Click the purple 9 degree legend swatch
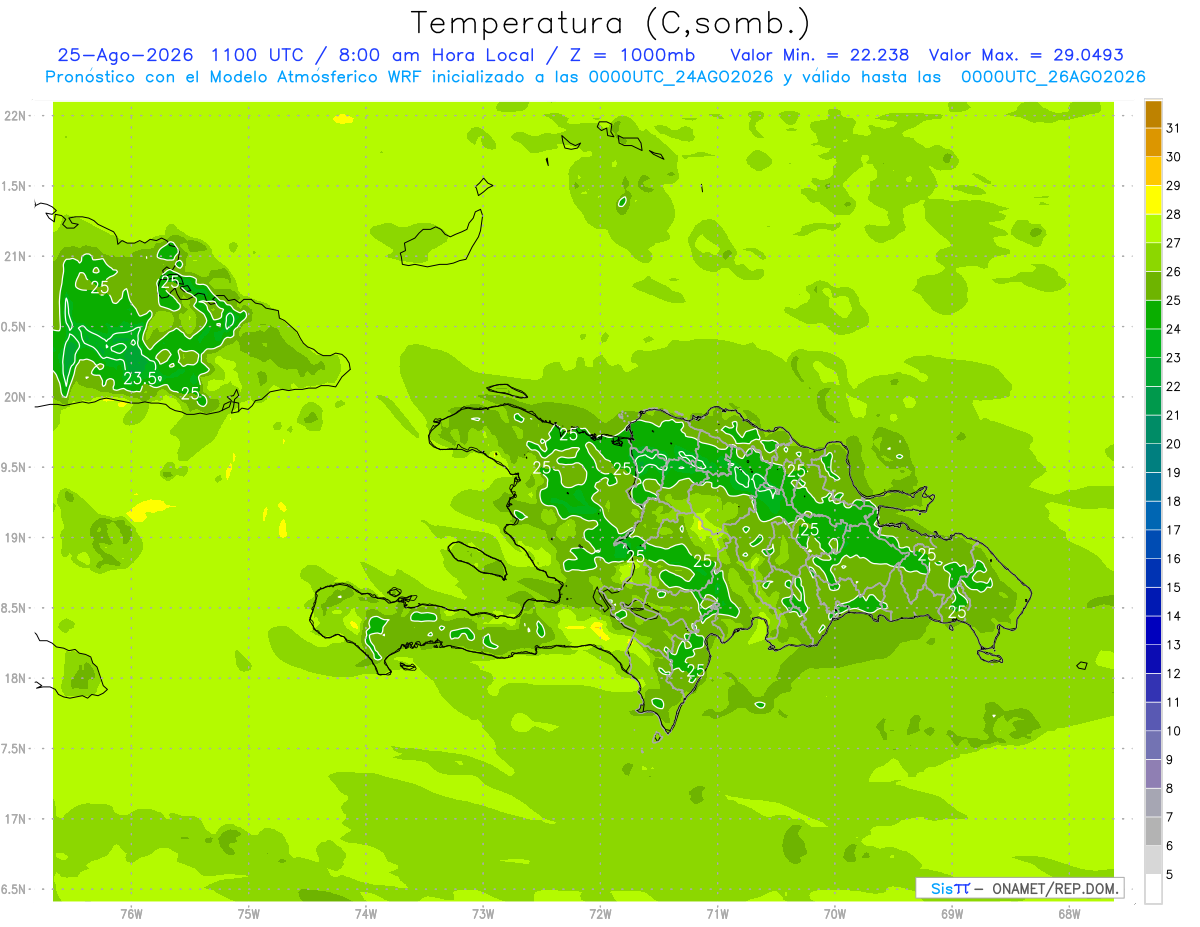This screenshot has width=1200, height=927. pyautogui.click(x=1153, y=746)
